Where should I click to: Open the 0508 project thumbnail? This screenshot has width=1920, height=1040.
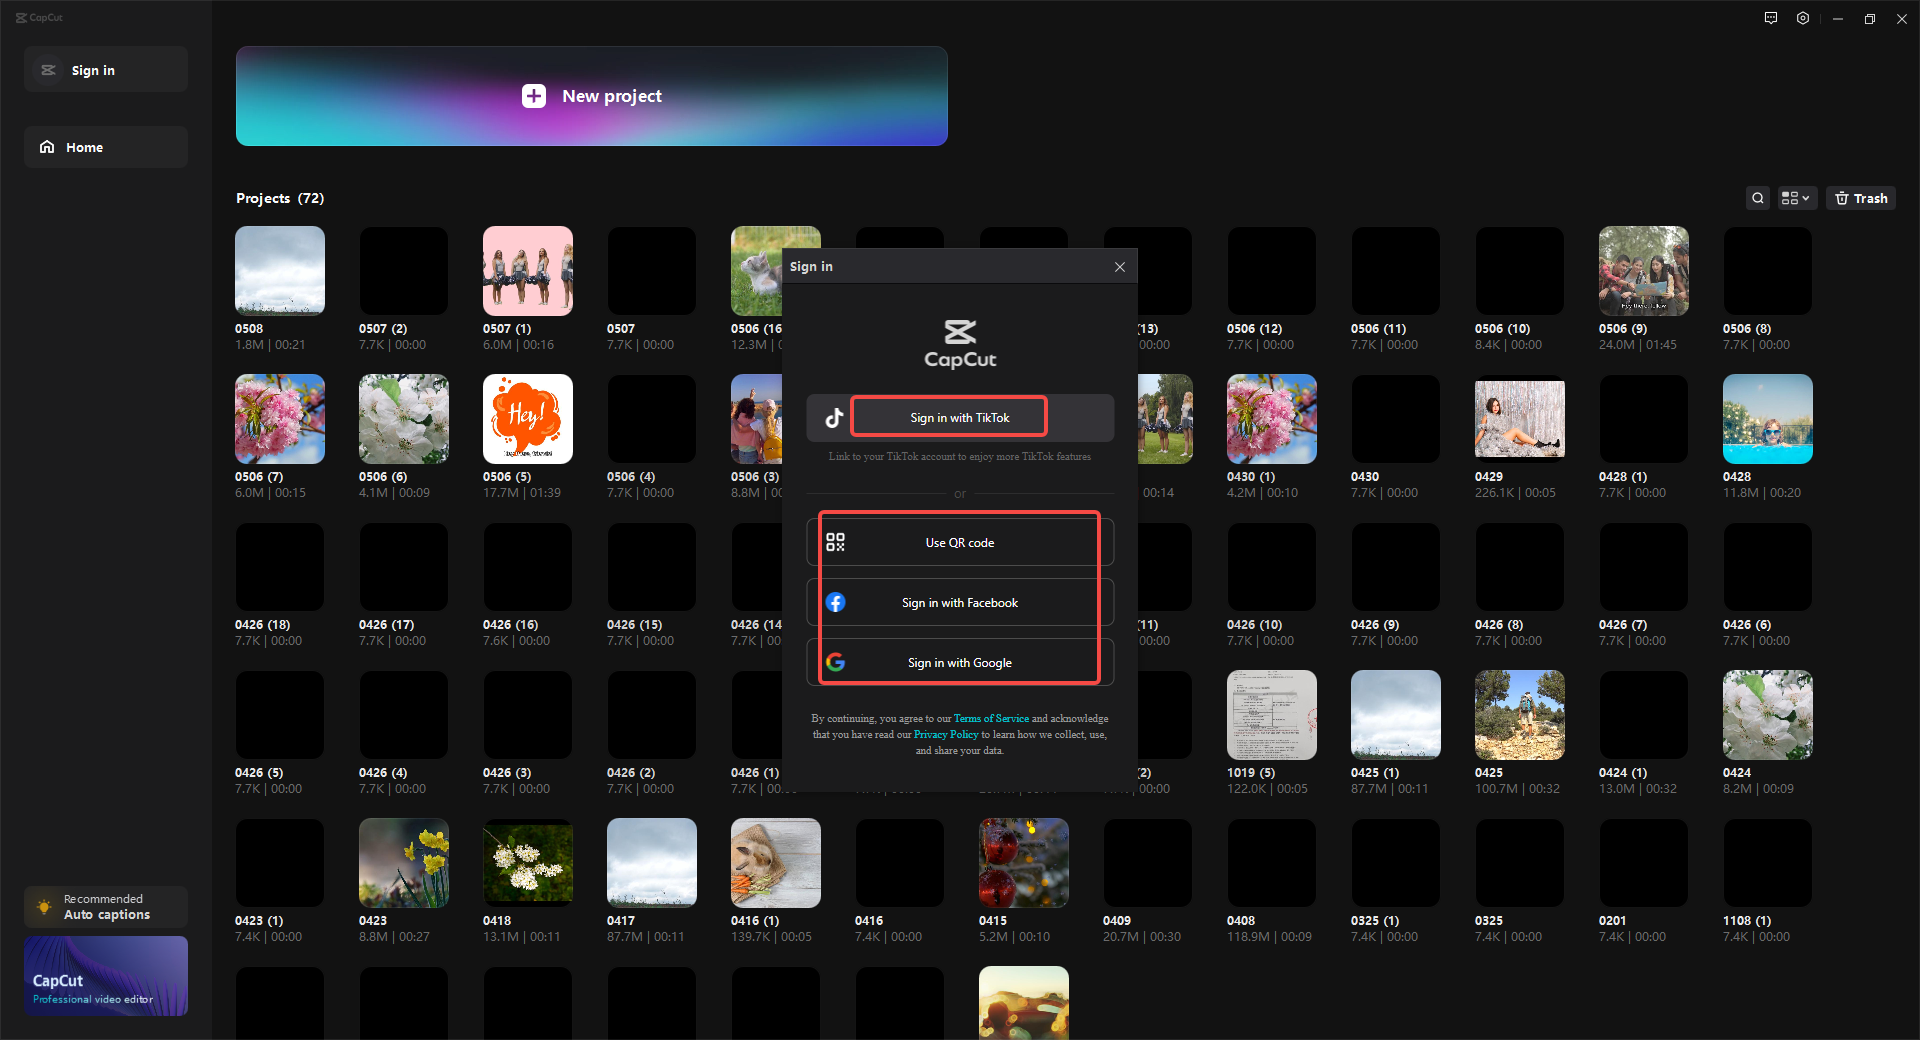(x=280, y=271)
